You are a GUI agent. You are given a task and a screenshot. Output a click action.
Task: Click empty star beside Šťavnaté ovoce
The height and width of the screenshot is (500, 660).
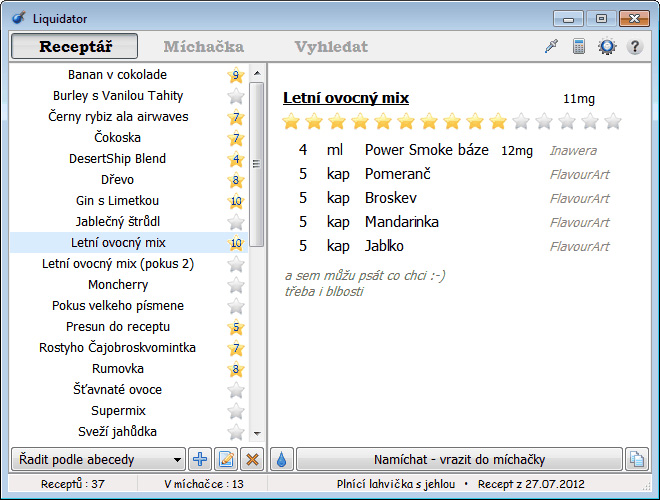click(x=236, y=390)
